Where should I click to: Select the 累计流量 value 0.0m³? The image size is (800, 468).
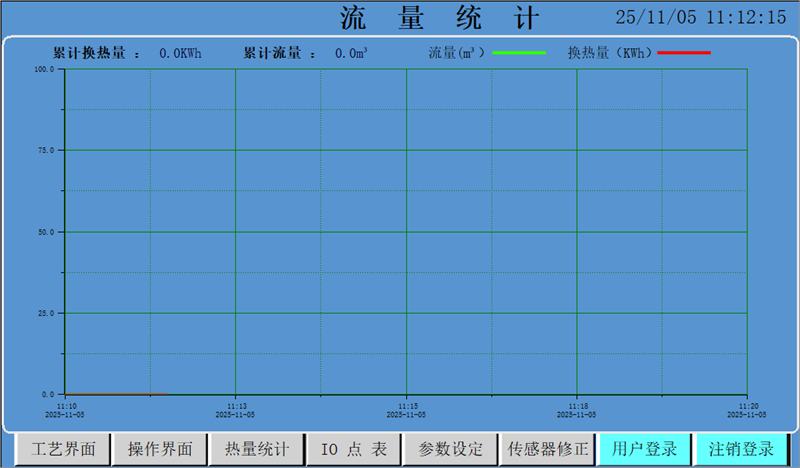[x=351, y=53]
